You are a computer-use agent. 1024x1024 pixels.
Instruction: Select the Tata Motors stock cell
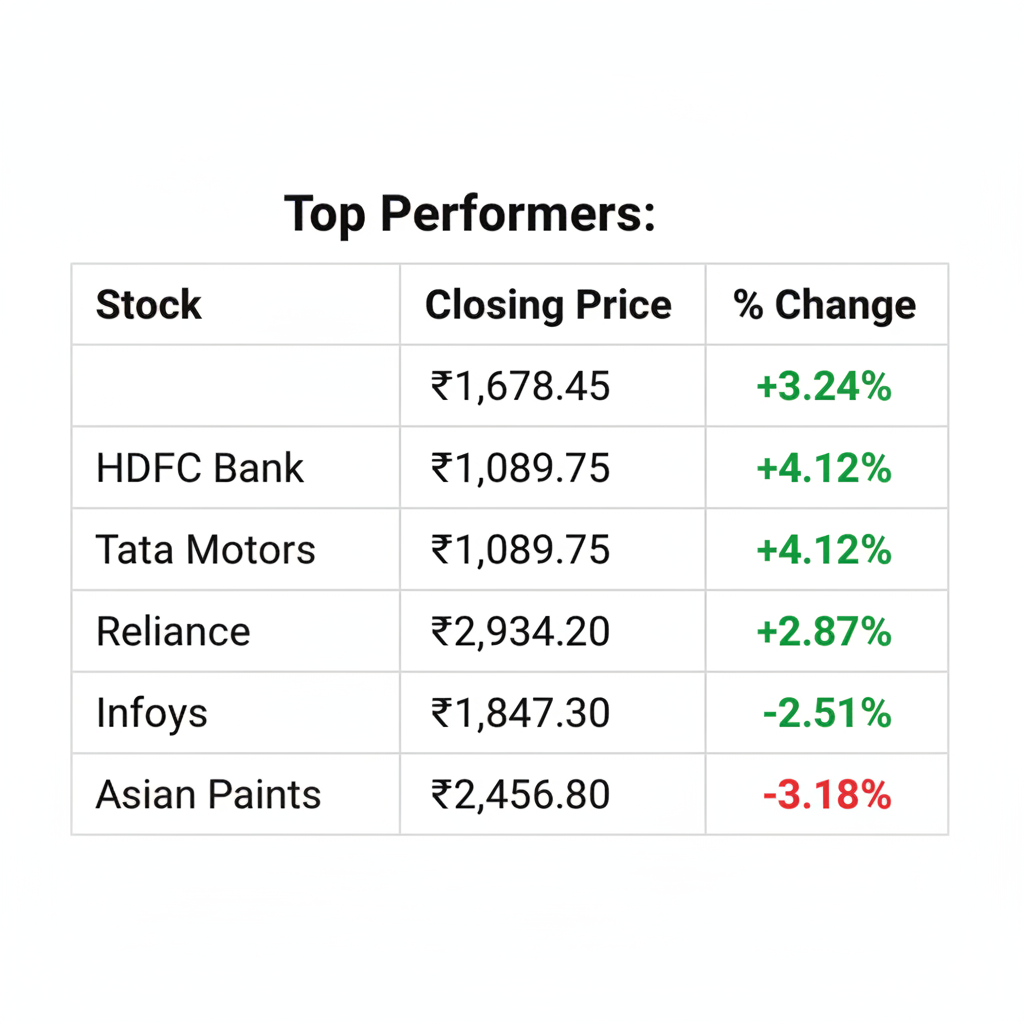tap(205, 550)
